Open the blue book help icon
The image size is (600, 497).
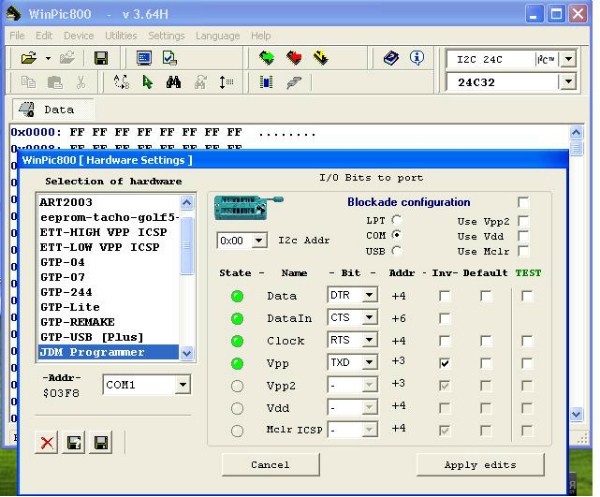pos(391,58)
